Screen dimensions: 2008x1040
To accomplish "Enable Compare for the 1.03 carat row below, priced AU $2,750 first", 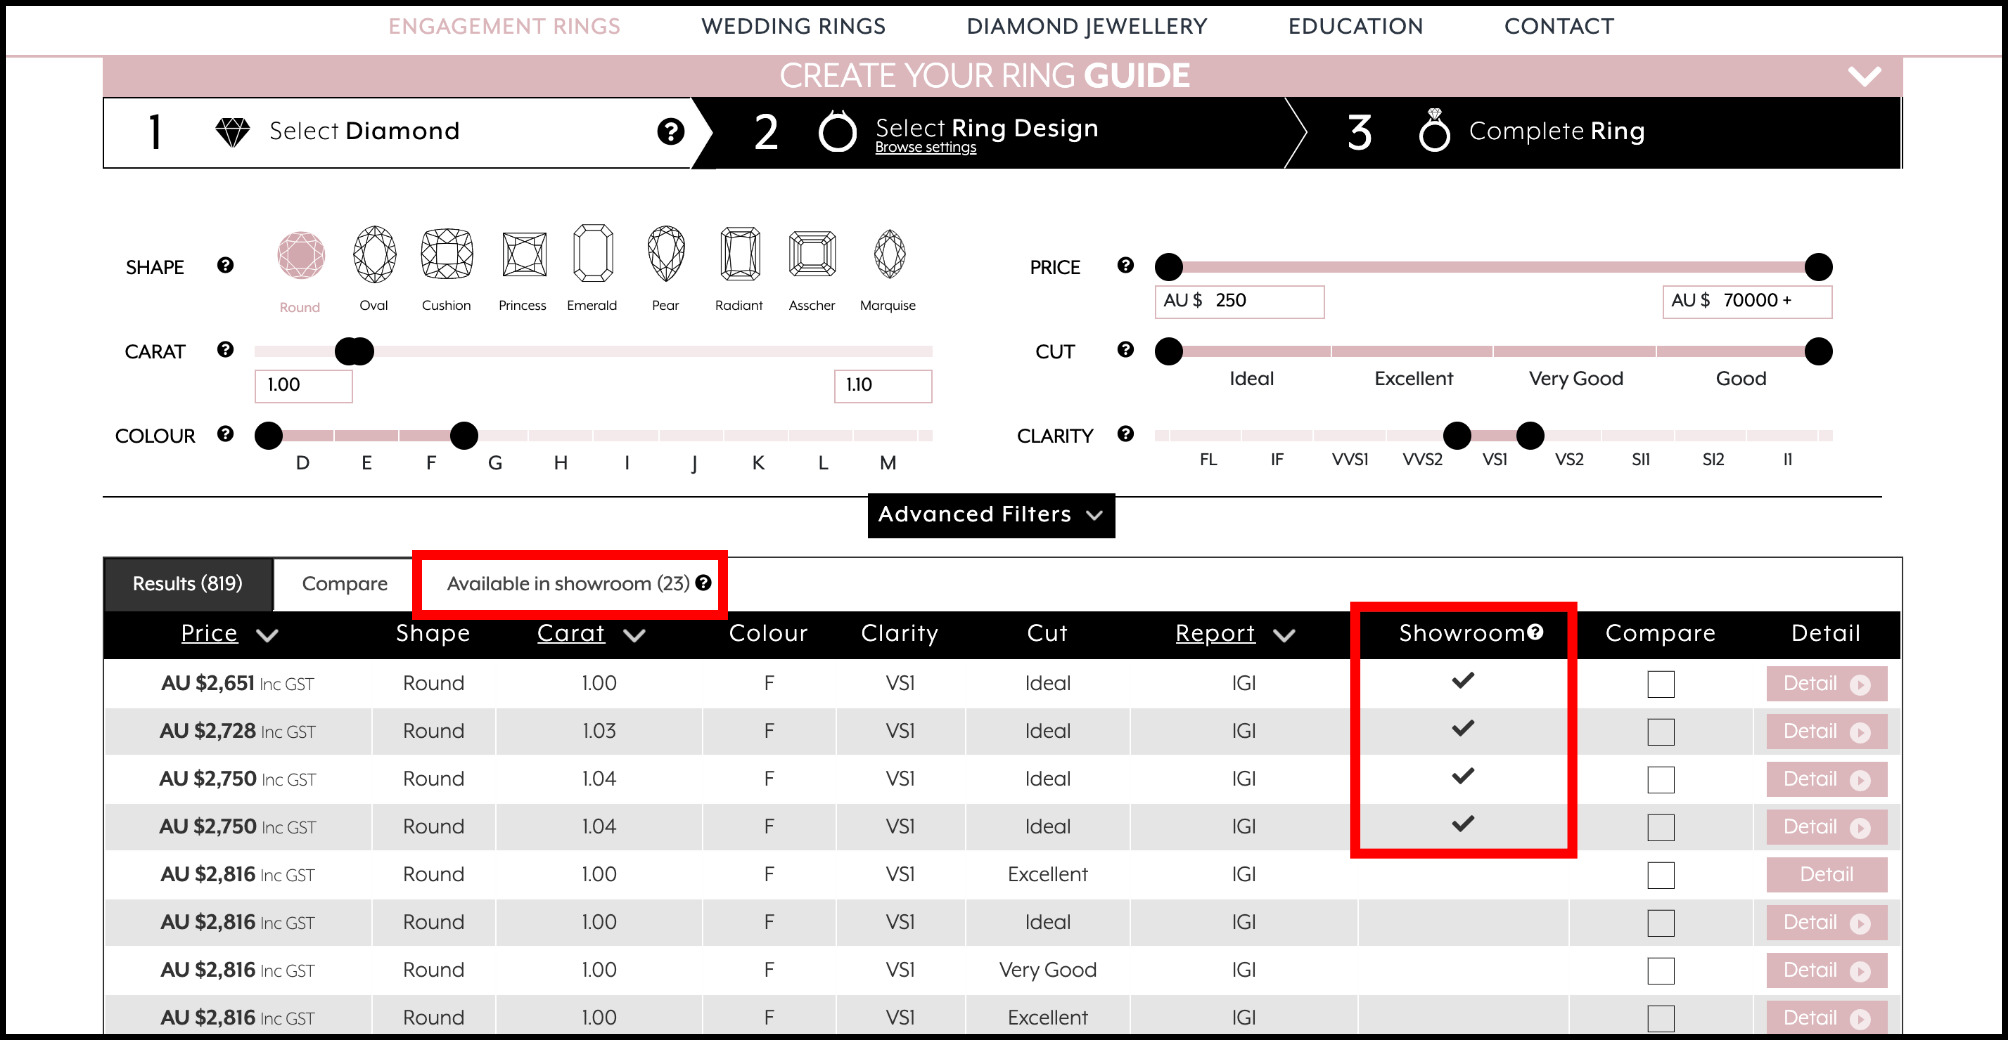I will (x=1660, y=780).
